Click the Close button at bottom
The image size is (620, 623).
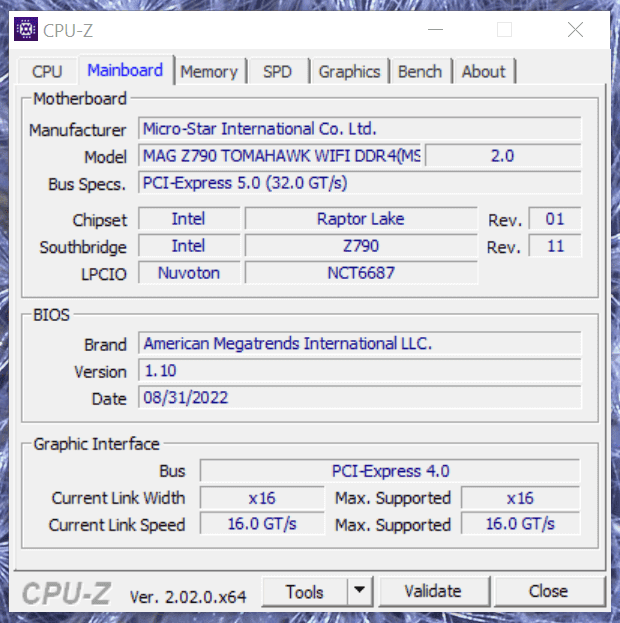(x=548, y=592)
